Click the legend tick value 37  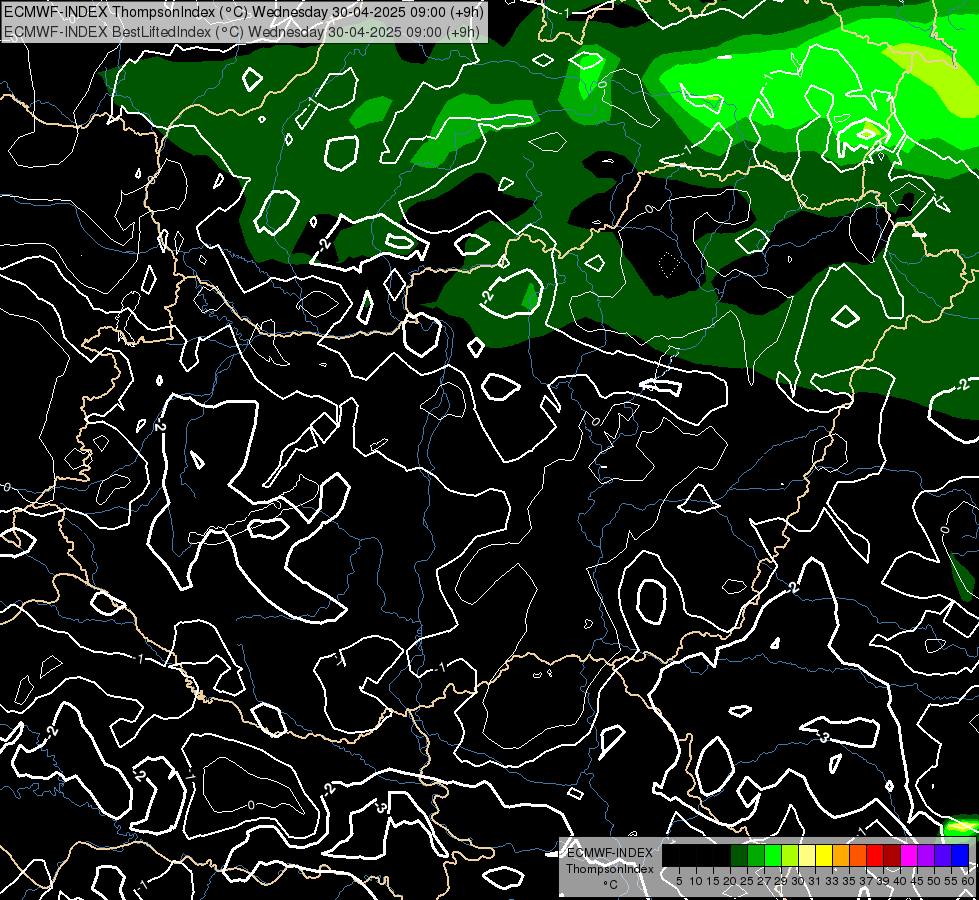pos(866,881)
